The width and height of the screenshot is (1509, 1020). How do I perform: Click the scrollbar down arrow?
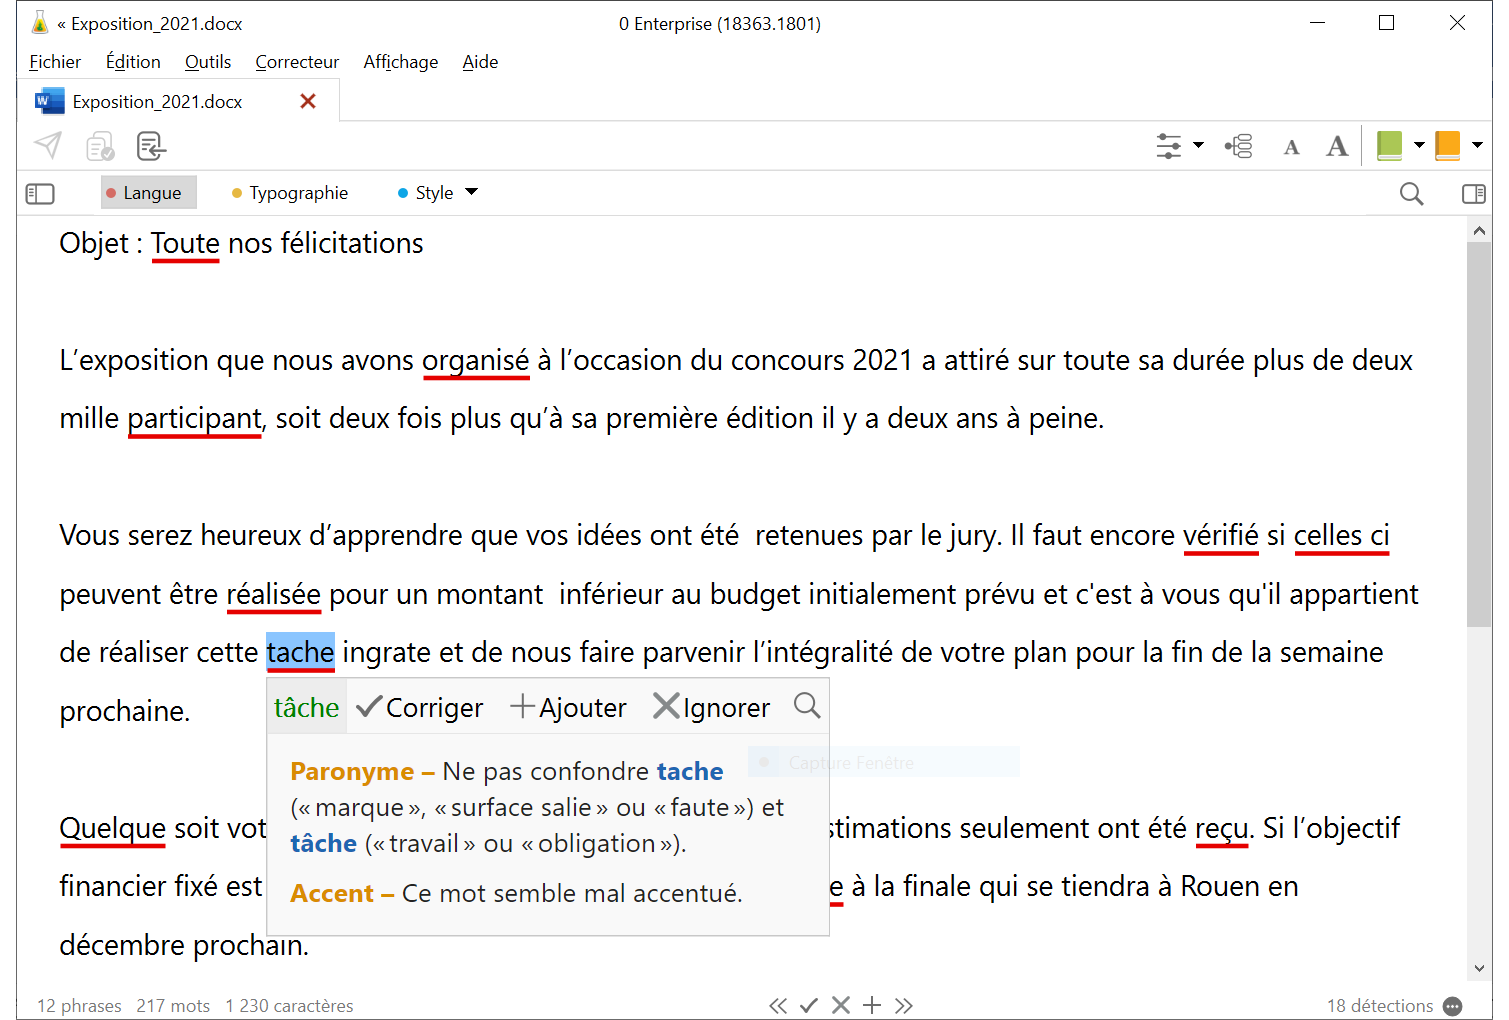pos(1479,968)
